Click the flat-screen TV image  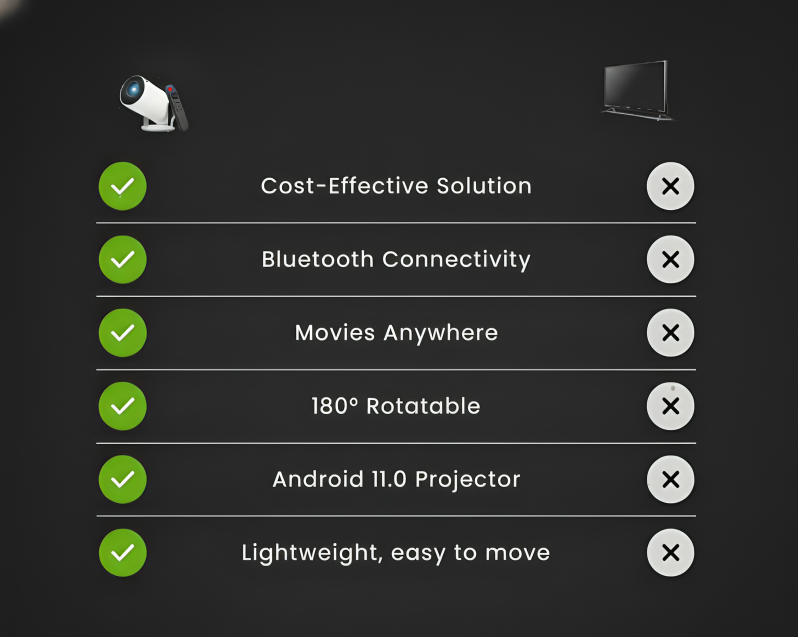[x=637, y=92]
